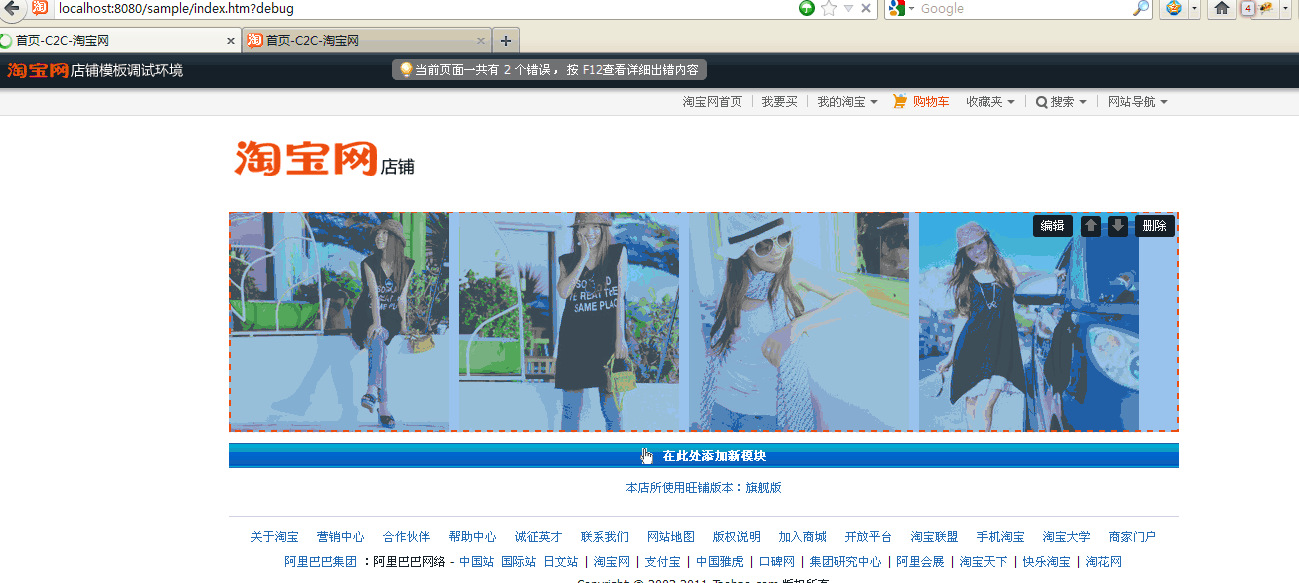Move module up with the up arrow icon

click(x=1091, y=226)
